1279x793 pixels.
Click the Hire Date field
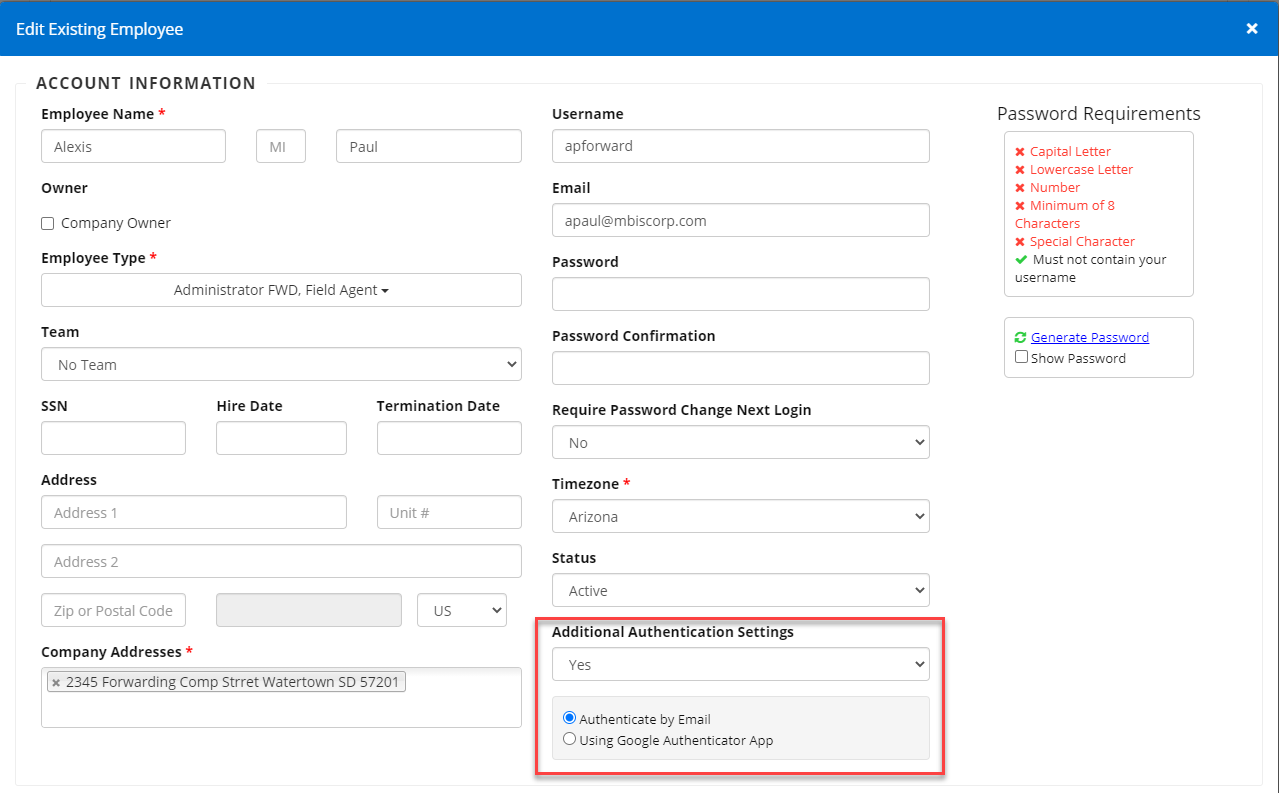[281, 438]
